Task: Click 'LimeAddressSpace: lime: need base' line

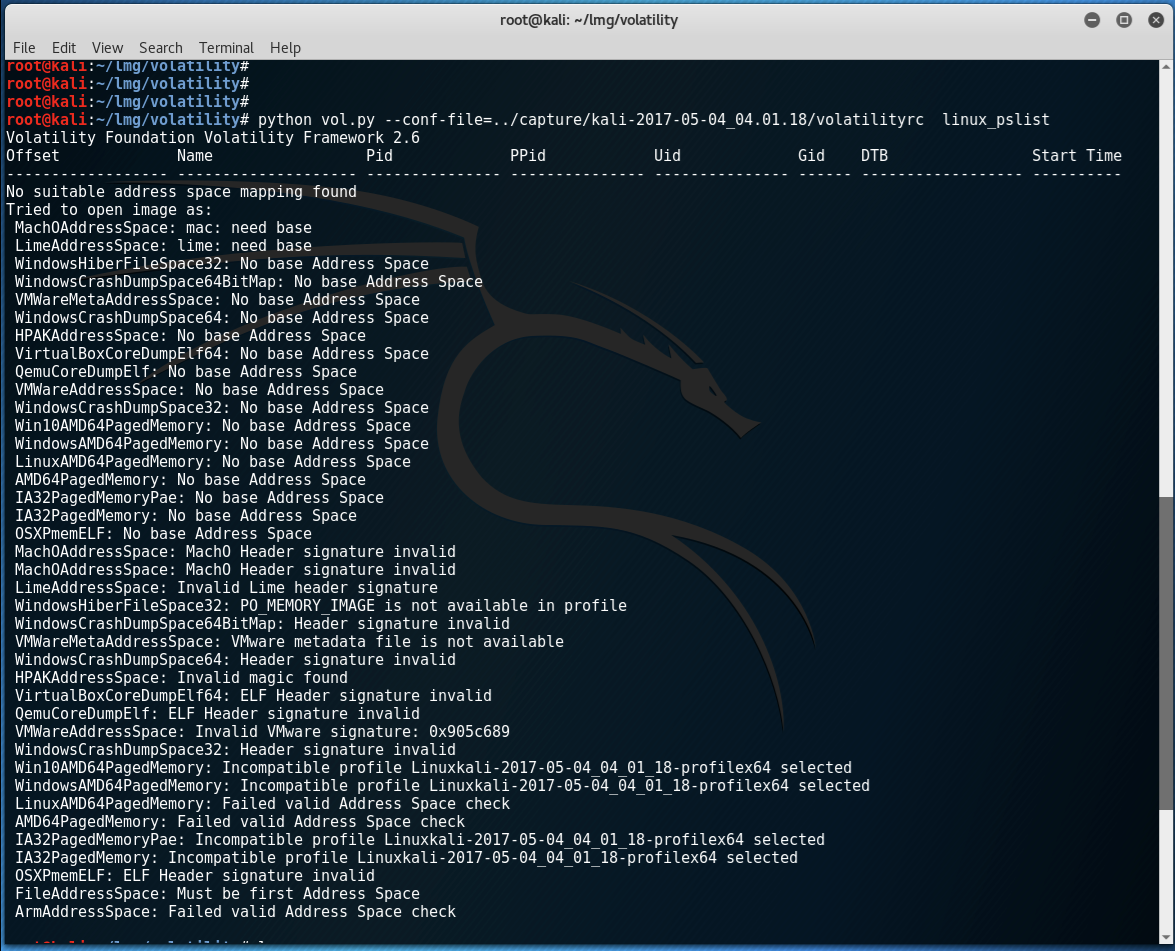Action: pos(163,246)
